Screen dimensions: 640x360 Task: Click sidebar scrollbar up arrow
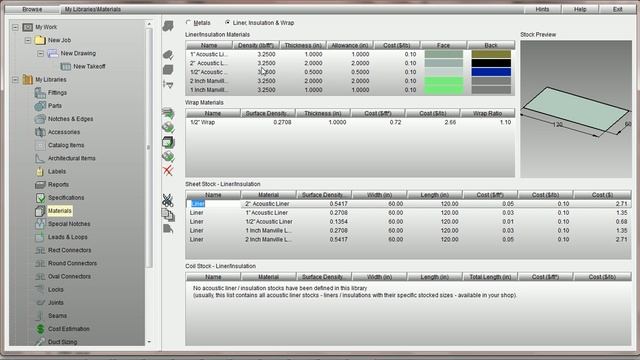tap(149, 24)
